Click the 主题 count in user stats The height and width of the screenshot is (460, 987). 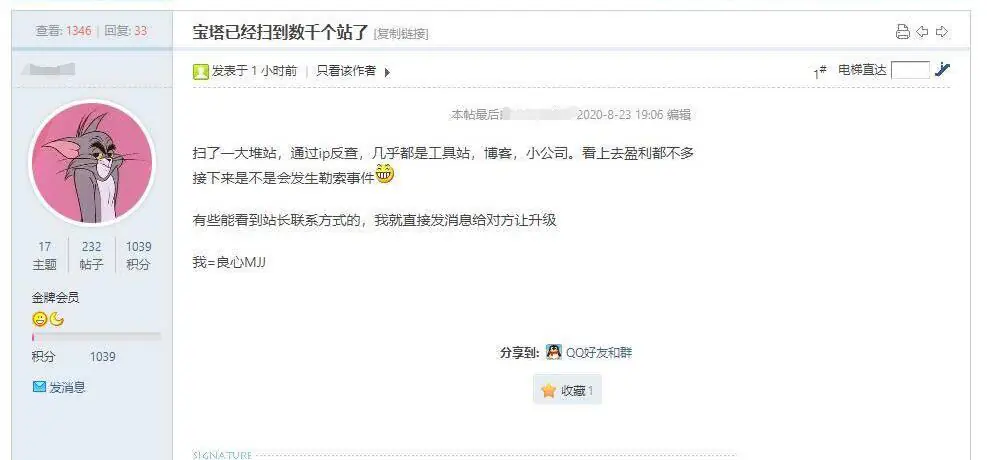click(44, 255)
